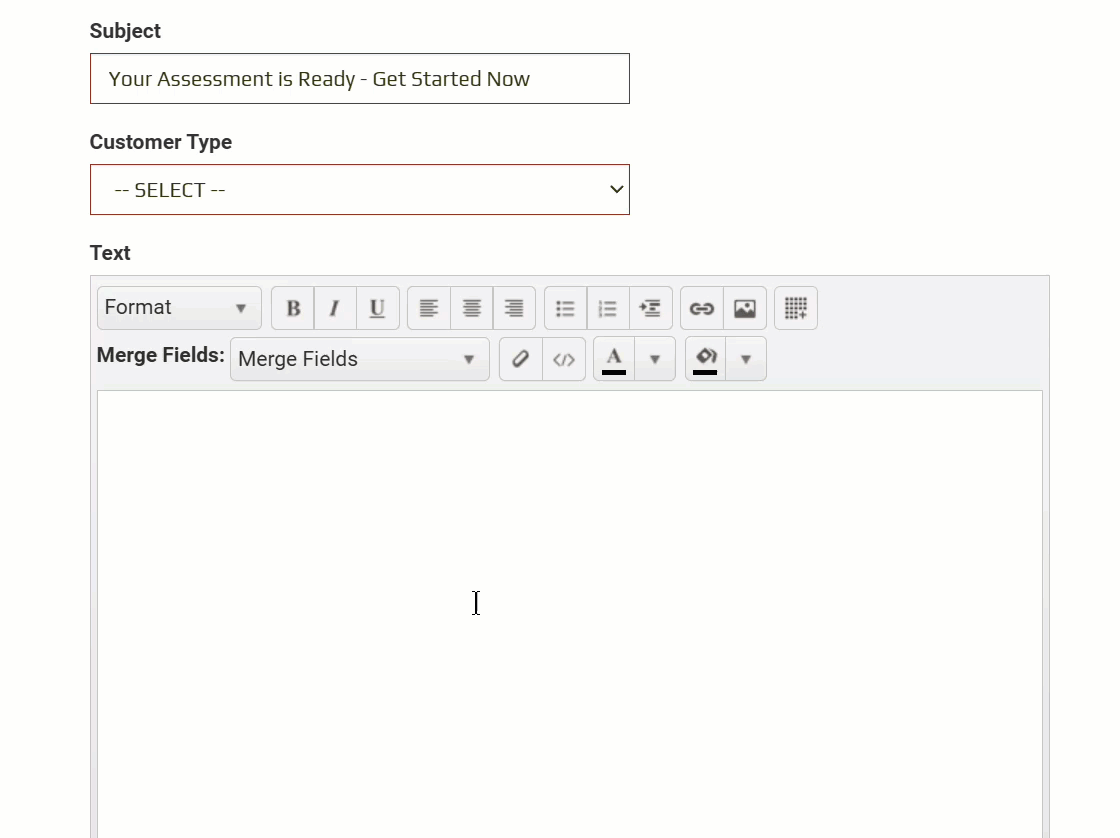The width and height of the screenshot is (1120, 838).
Task: Toggle italic text style
Action: [335, 308]
